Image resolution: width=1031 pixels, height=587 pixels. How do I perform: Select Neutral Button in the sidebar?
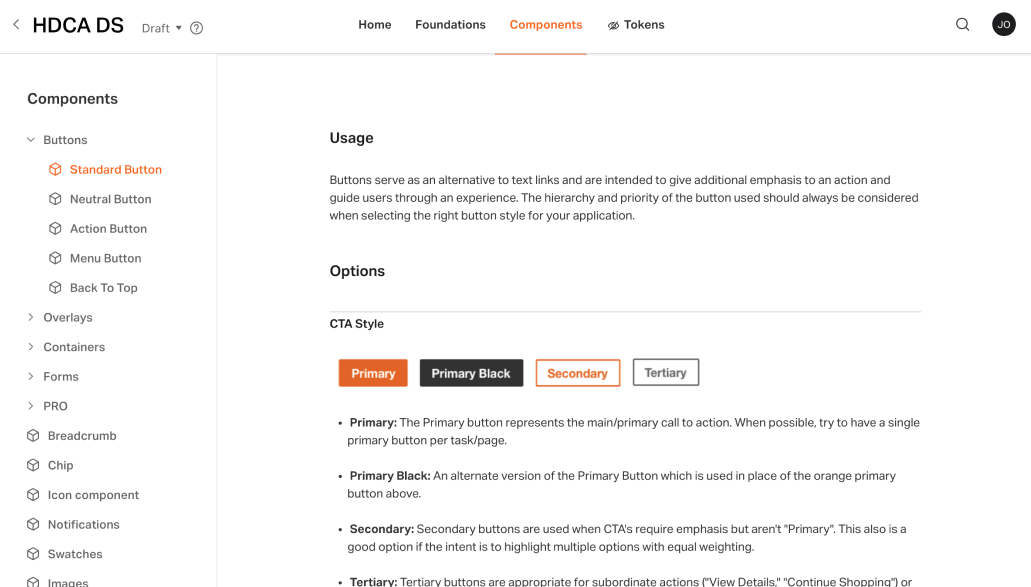click(x=110, y=199)
